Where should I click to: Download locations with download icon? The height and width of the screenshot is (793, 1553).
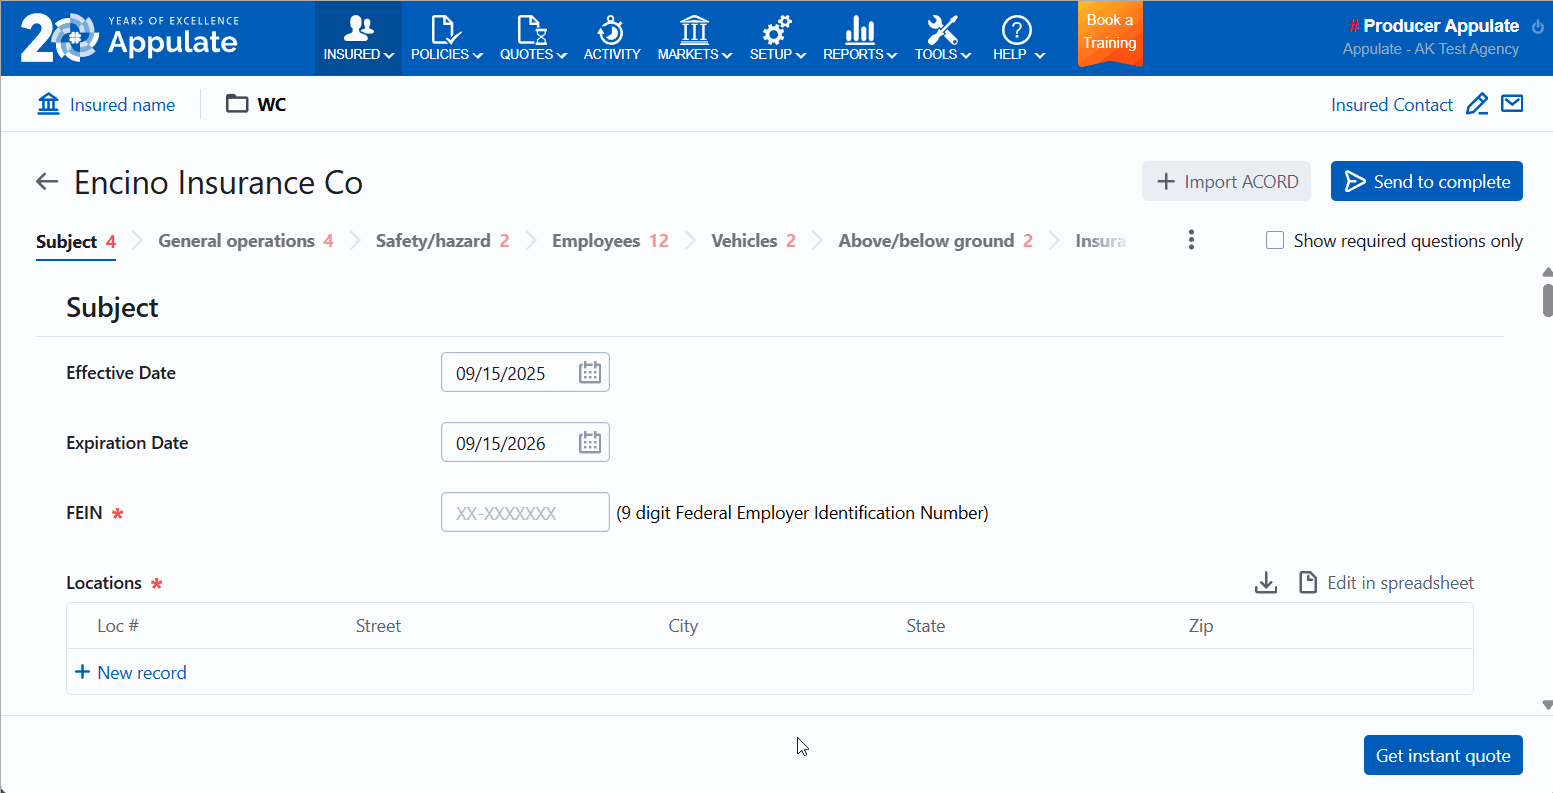click(1266, 582)
